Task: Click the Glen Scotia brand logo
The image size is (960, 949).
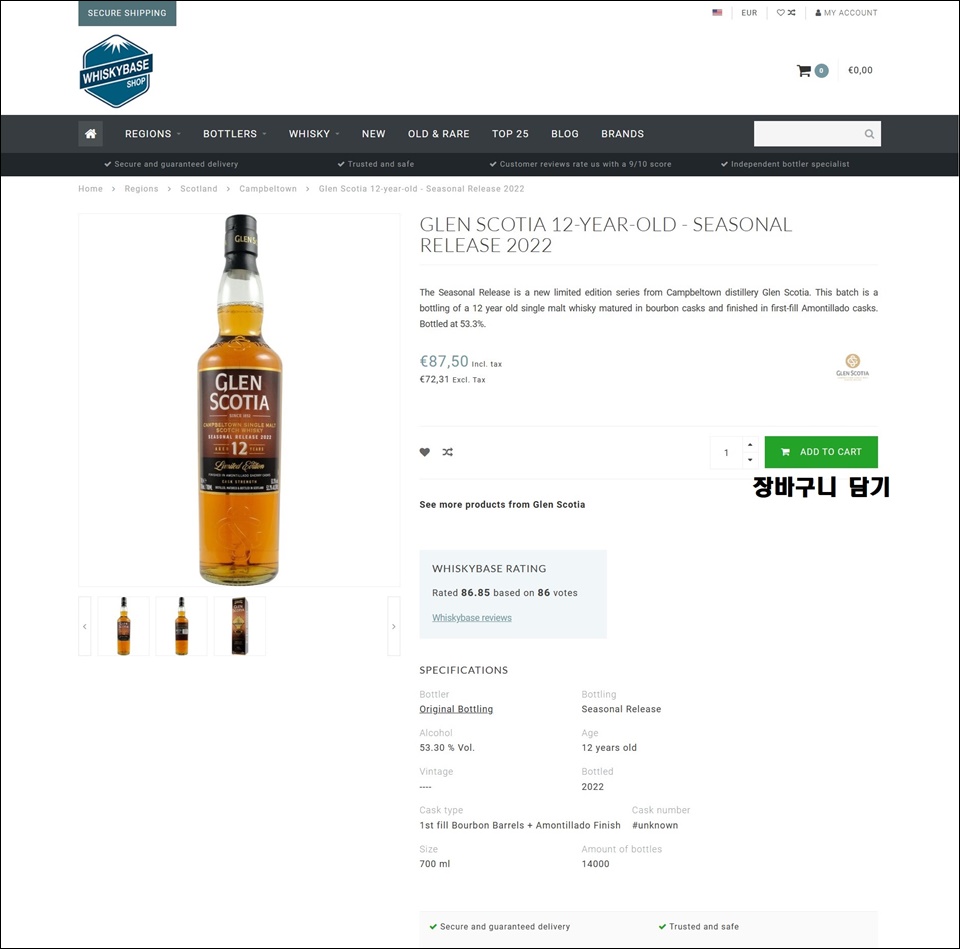Action: 852,367
